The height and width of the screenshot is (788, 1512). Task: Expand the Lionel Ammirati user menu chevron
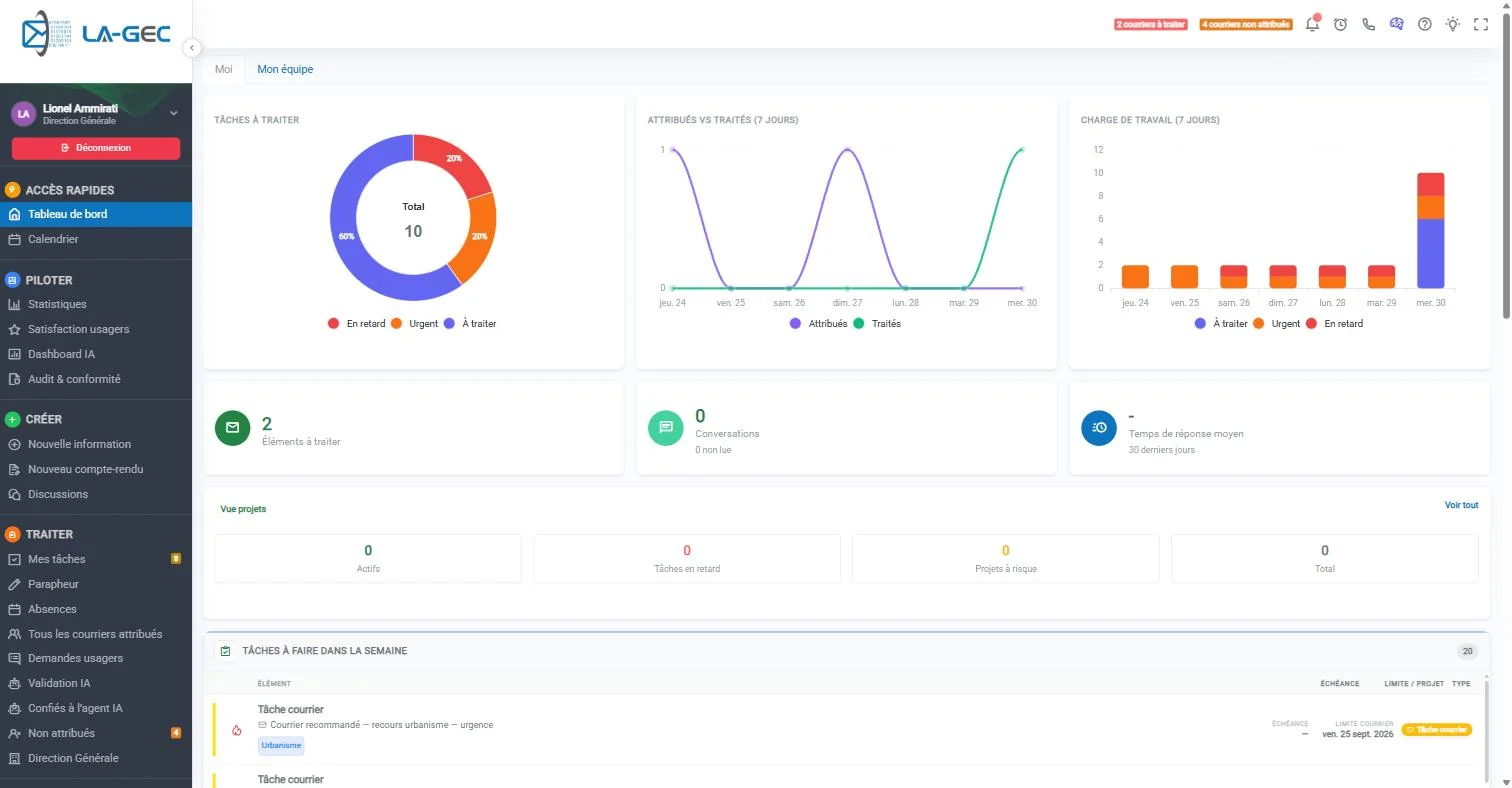[174, 114]
